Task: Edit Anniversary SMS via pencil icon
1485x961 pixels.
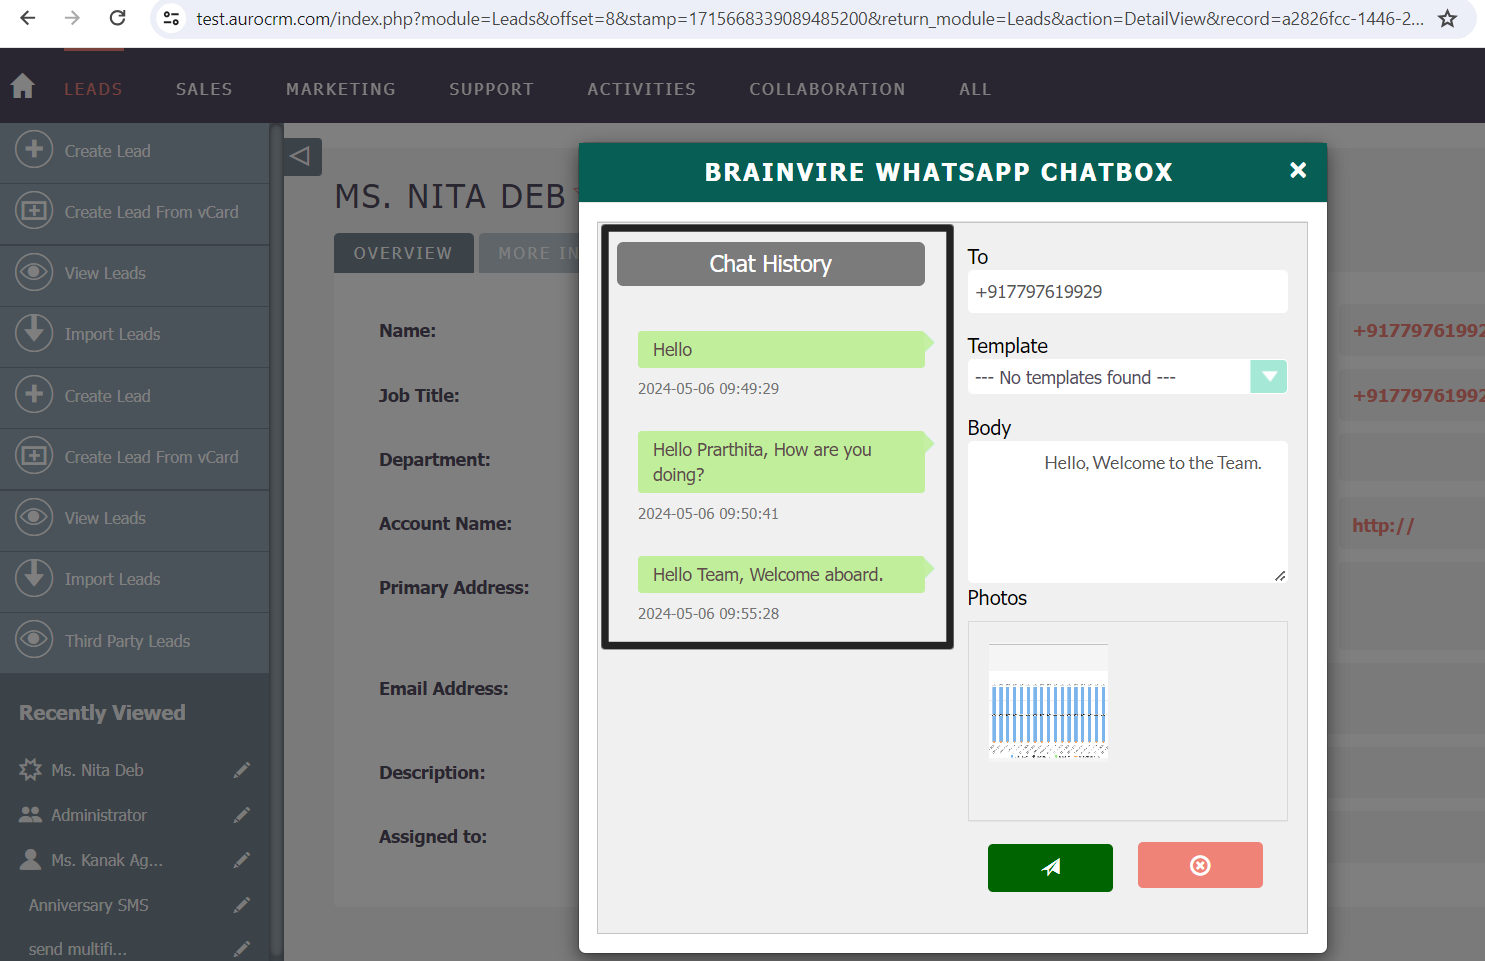Action: point(242,905)
